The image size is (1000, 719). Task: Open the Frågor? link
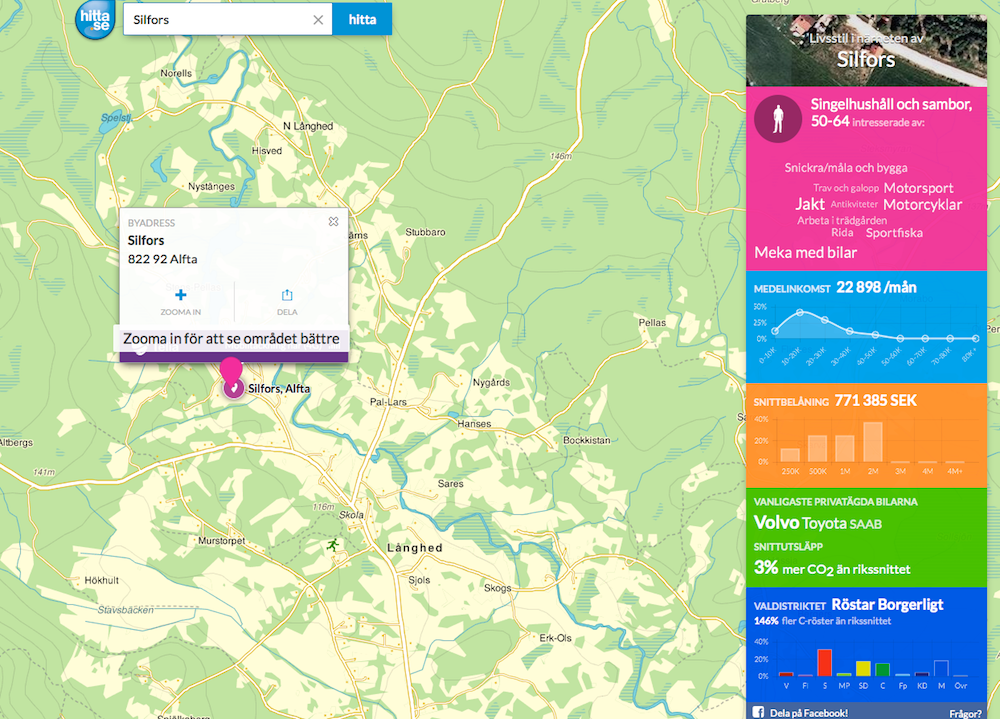[x=964, y=713]
